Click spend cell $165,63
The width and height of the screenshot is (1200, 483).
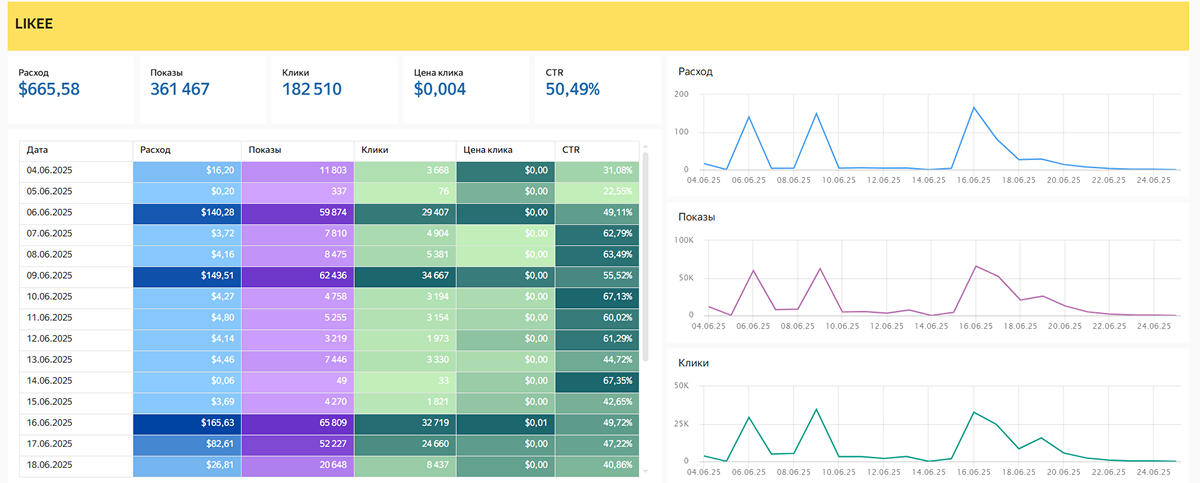tap(187, 423)
